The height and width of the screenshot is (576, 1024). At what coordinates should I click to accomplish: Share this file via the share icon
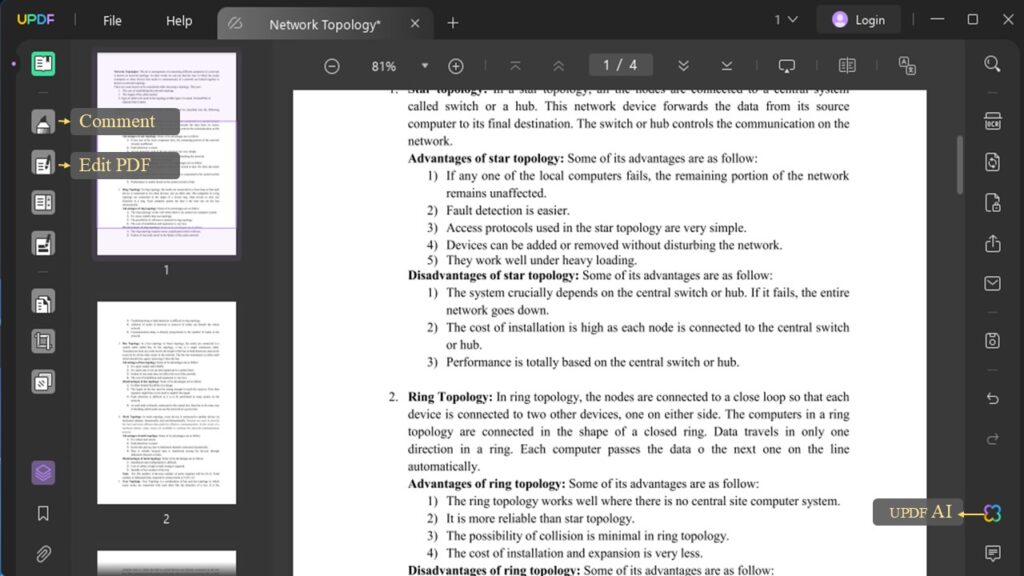tap(993, 244)
